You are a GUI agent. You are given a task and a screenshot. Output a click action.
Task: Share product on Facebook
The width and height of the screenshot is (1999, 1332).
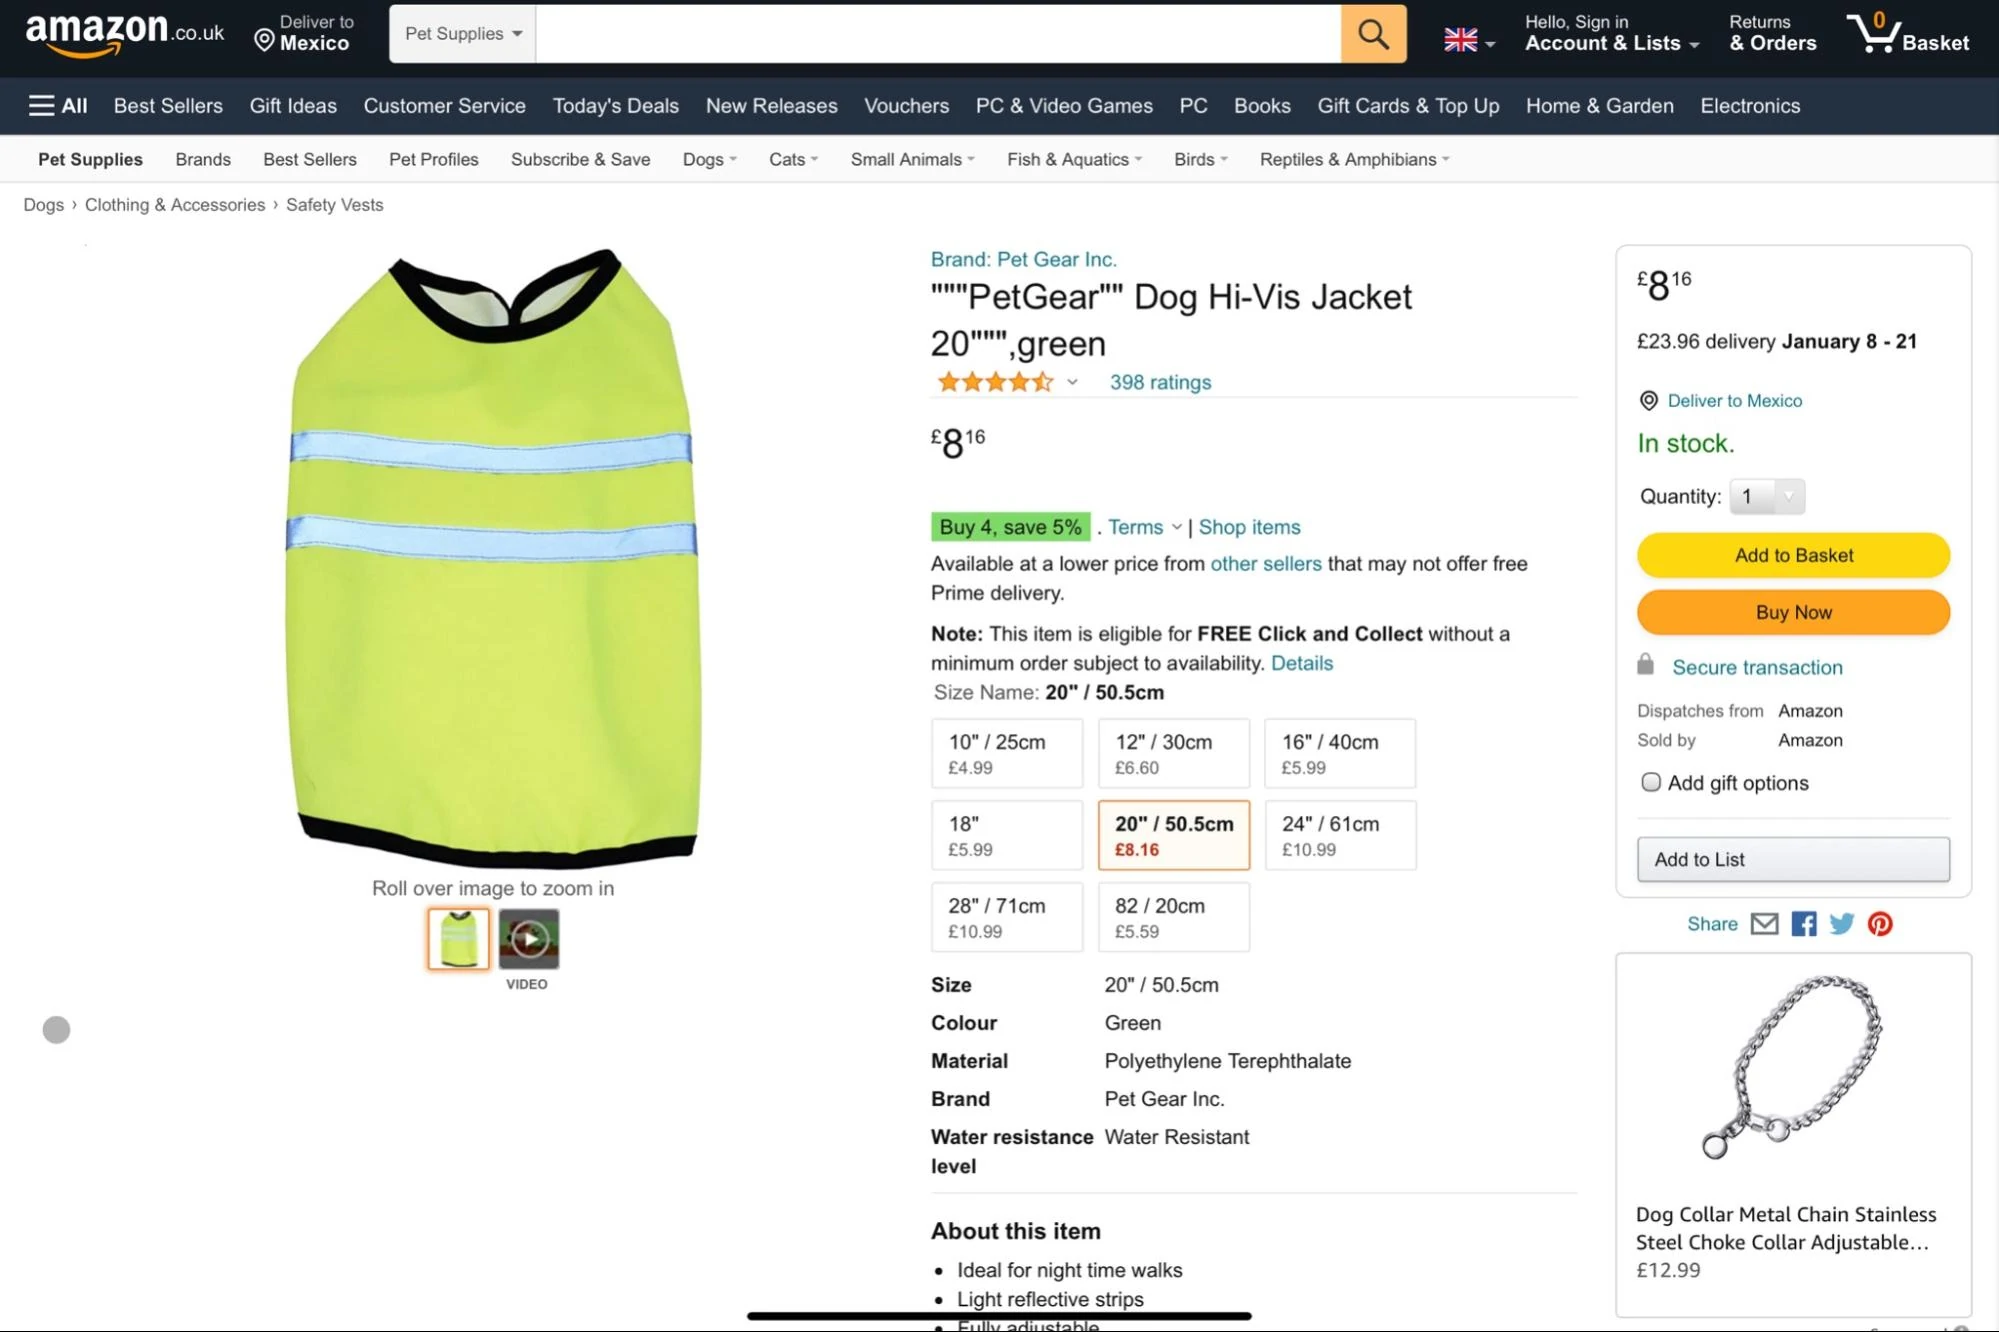coord(1803,924)
